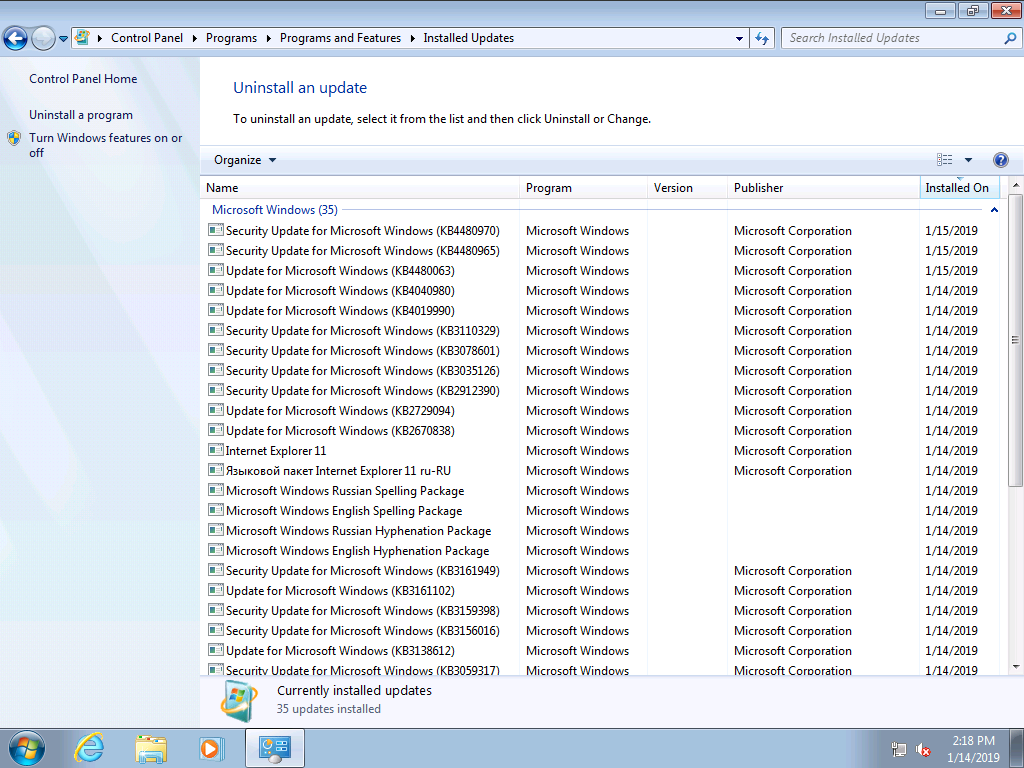Launch Internet Explorer from taskbar

(89, 748)
